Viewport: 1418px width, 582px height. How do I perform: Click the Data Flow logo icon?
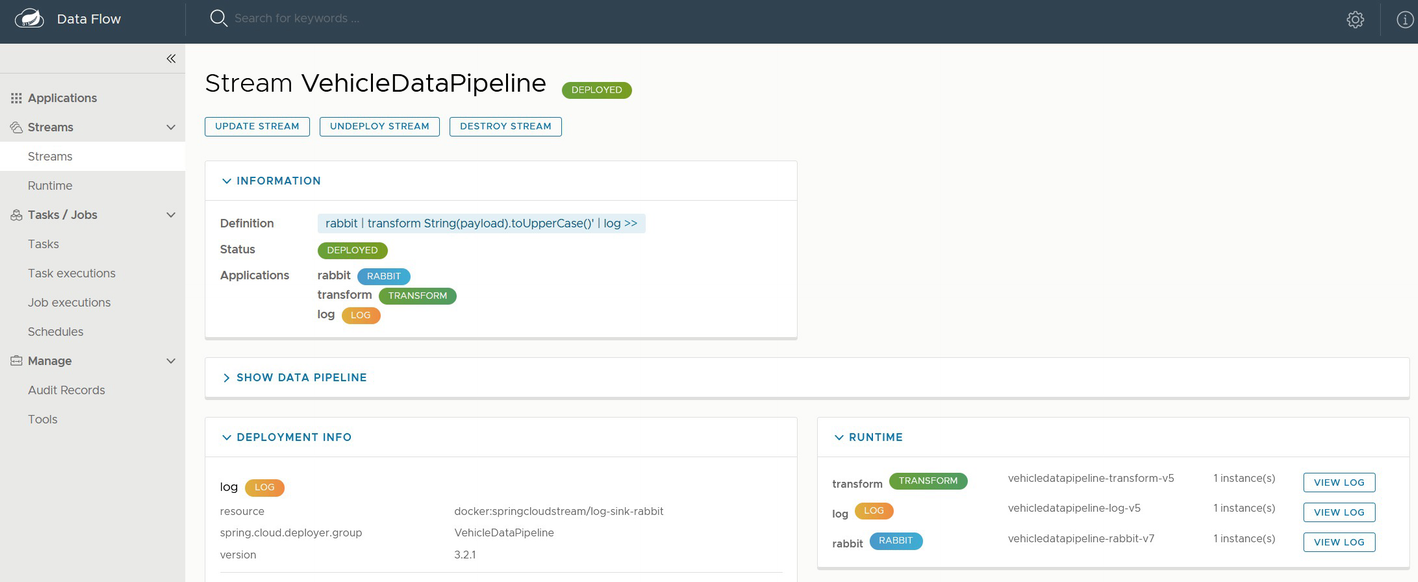(29, 19)
